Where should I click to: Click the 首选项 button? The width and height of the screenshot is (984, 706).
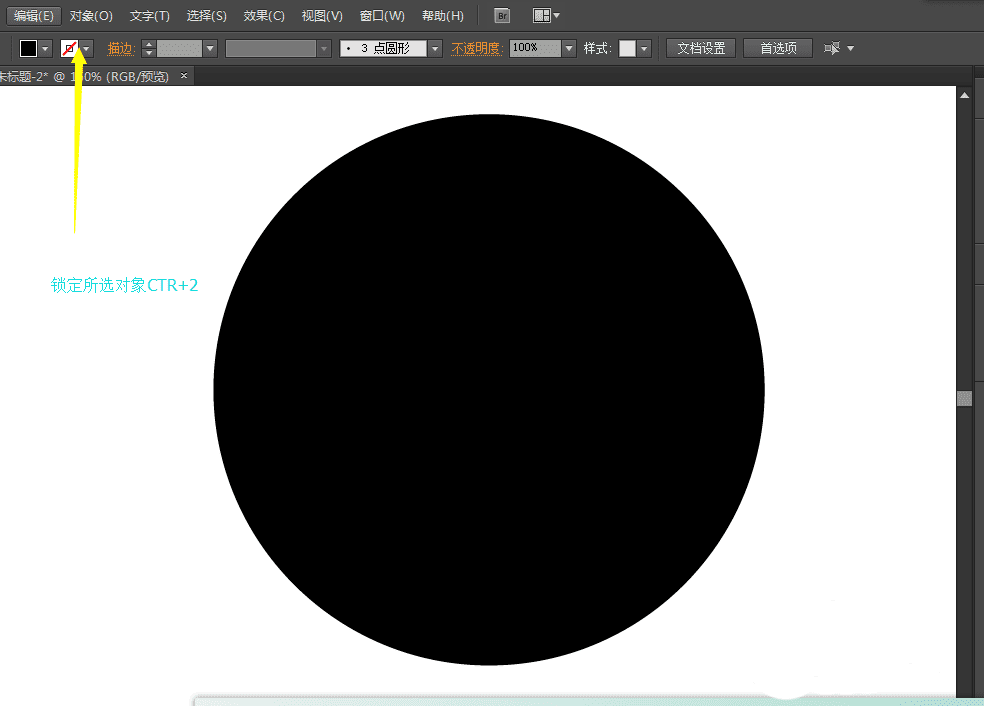pyautogui.click(x=778, y=48)
